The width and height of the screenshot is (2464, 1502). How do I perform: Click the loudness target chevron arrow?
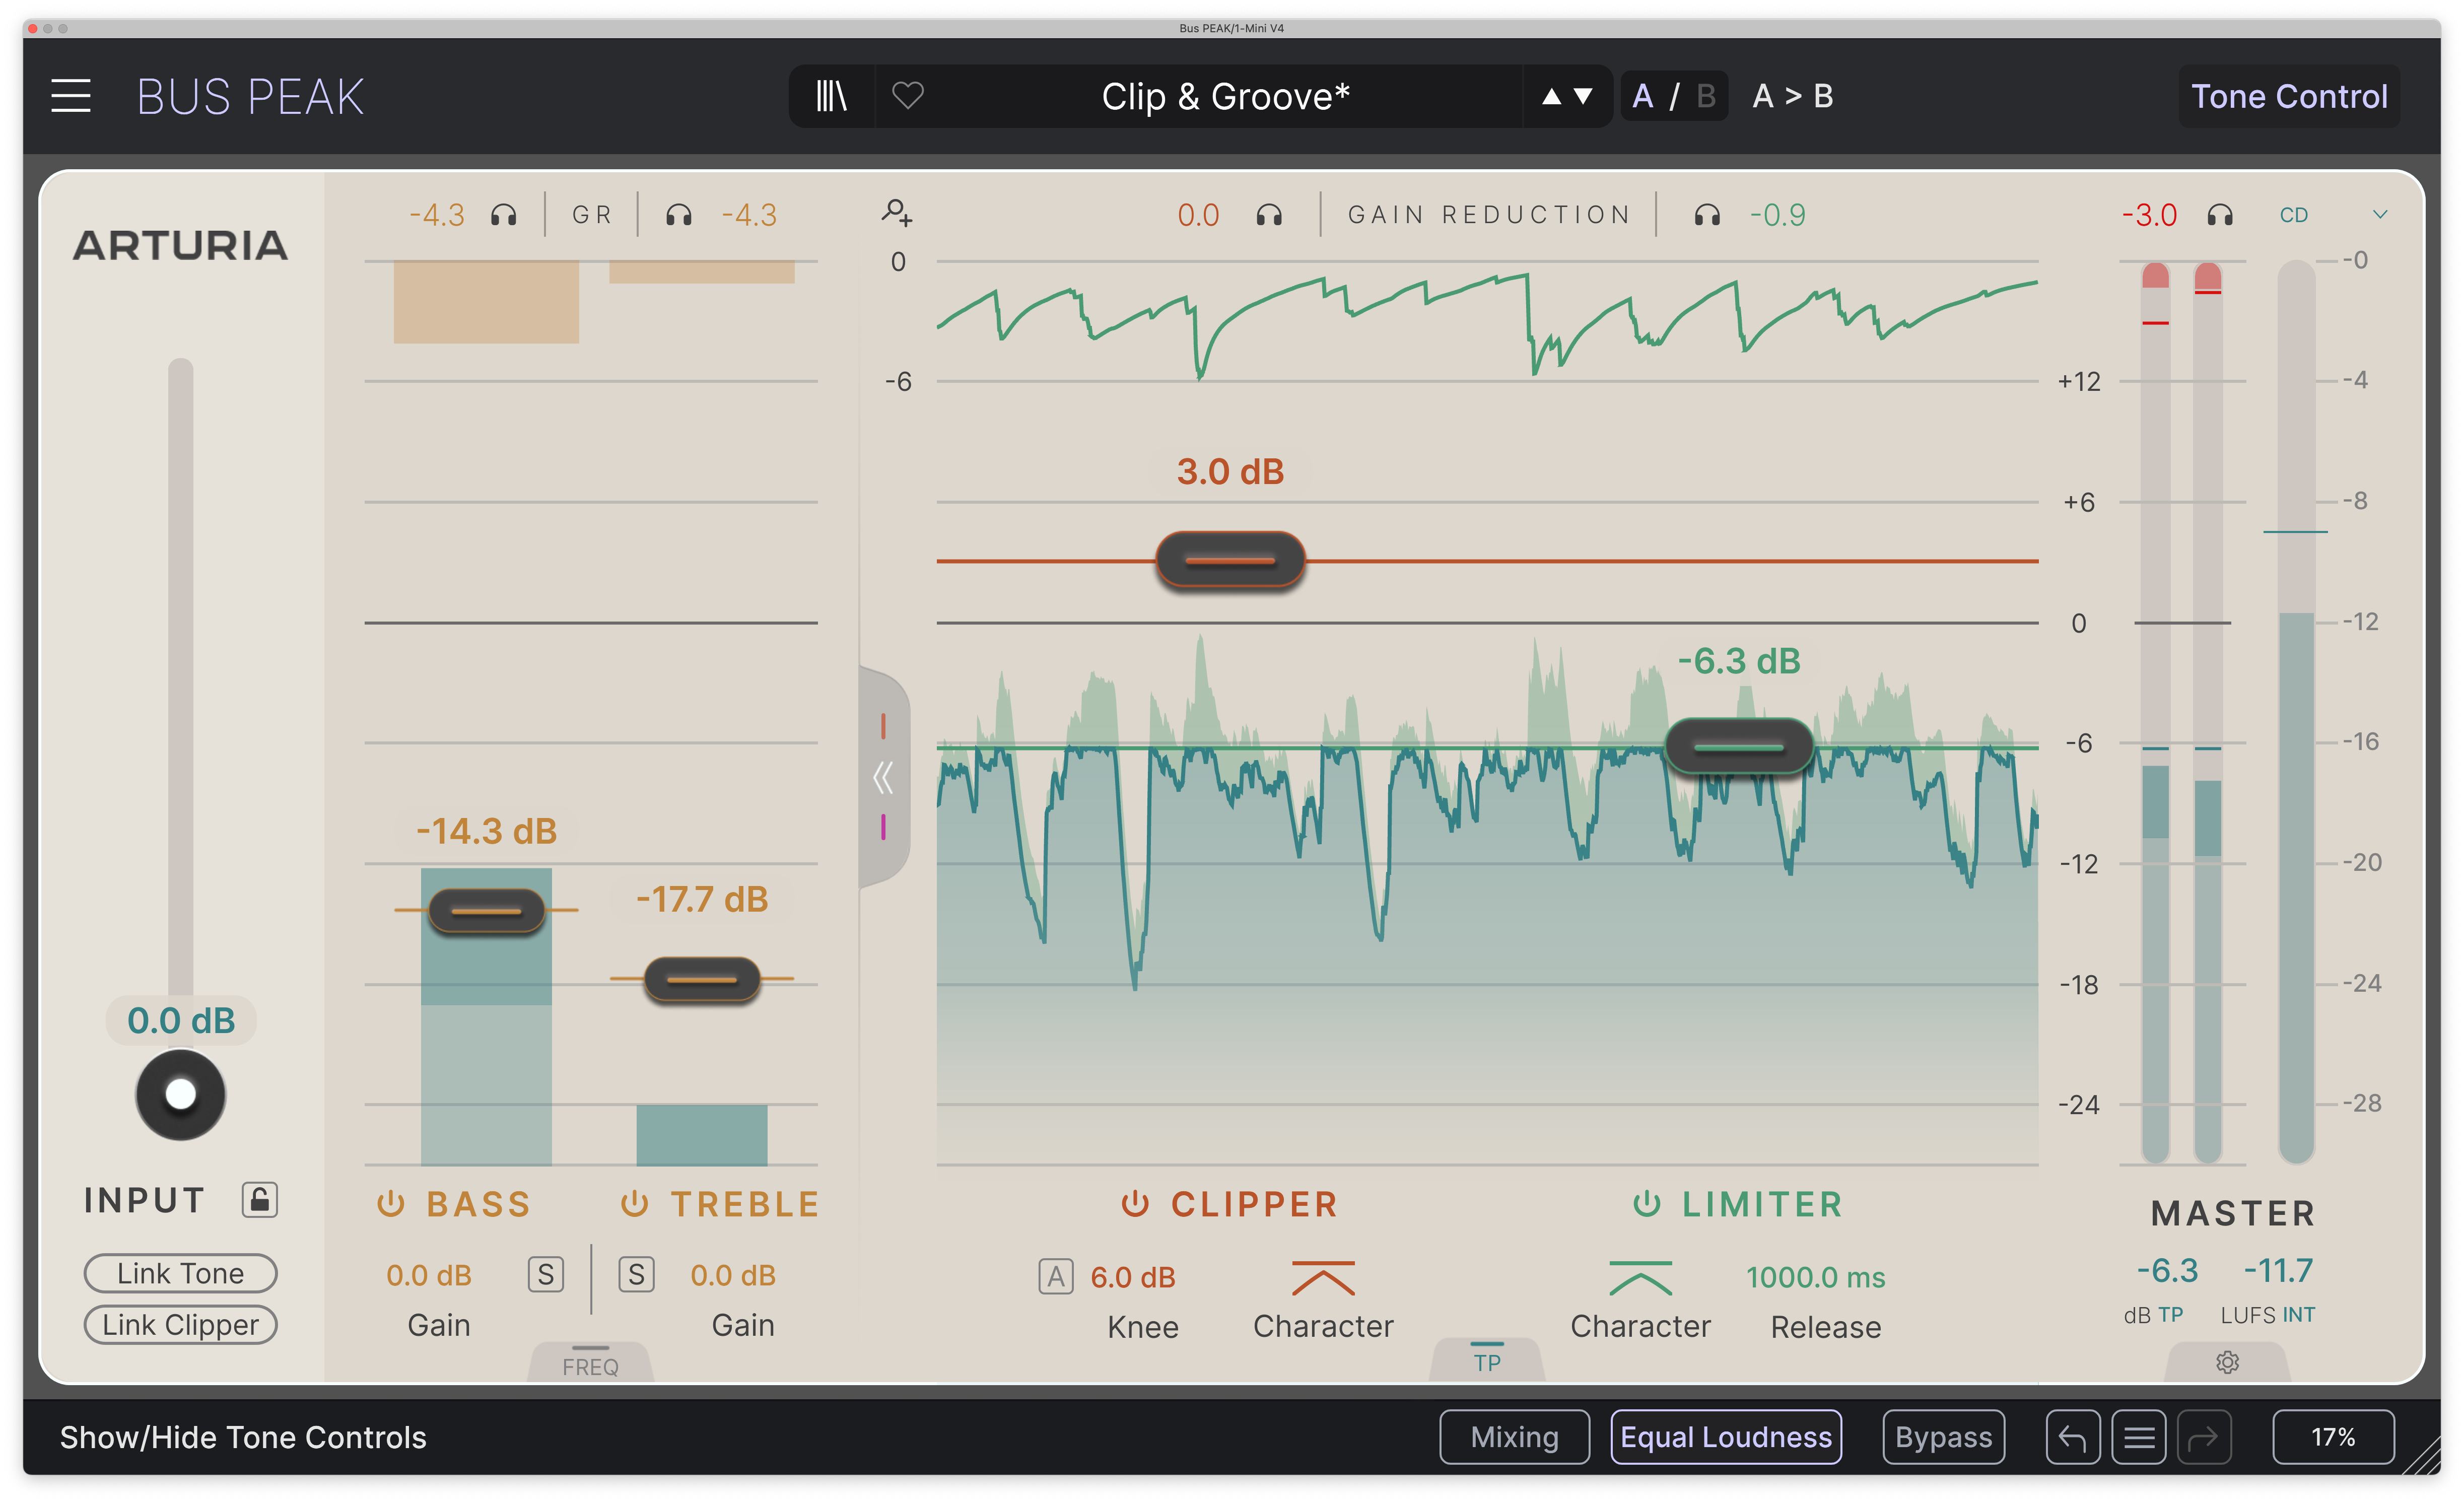point(2381,214)
